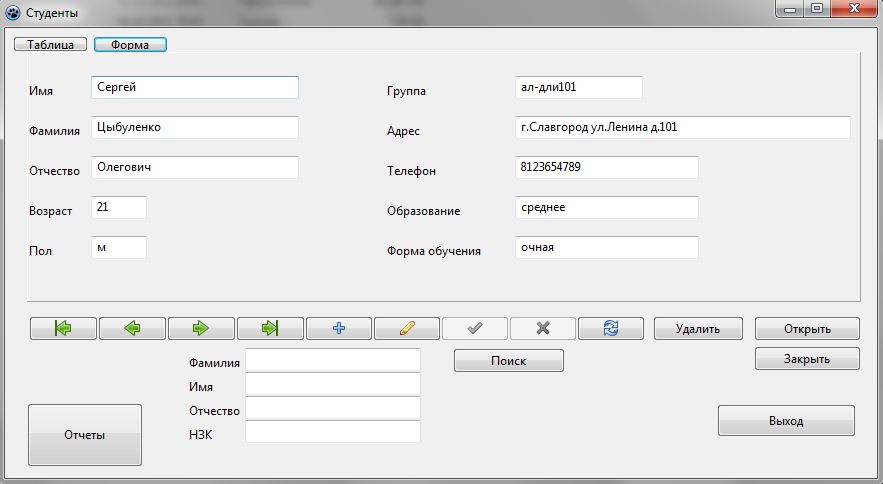Focus the НЗК search input box
This screenshot has width=883, height=484.
pos(333,432)
